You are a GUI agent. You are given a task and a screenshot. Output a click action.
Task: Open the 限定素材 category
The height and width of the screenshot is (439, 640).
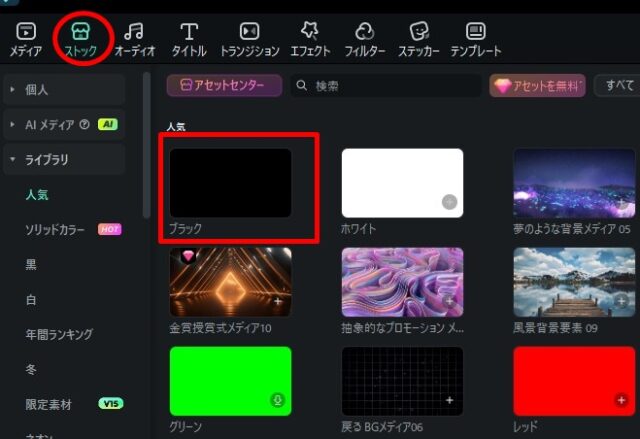(x=49, y=404)
